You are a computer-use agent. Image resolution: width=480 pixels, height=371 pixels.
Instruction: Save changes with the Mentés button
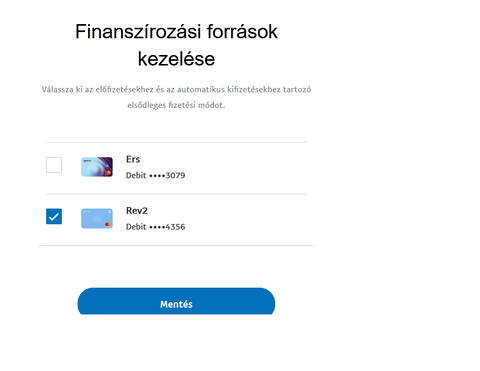tap(176, 301)
